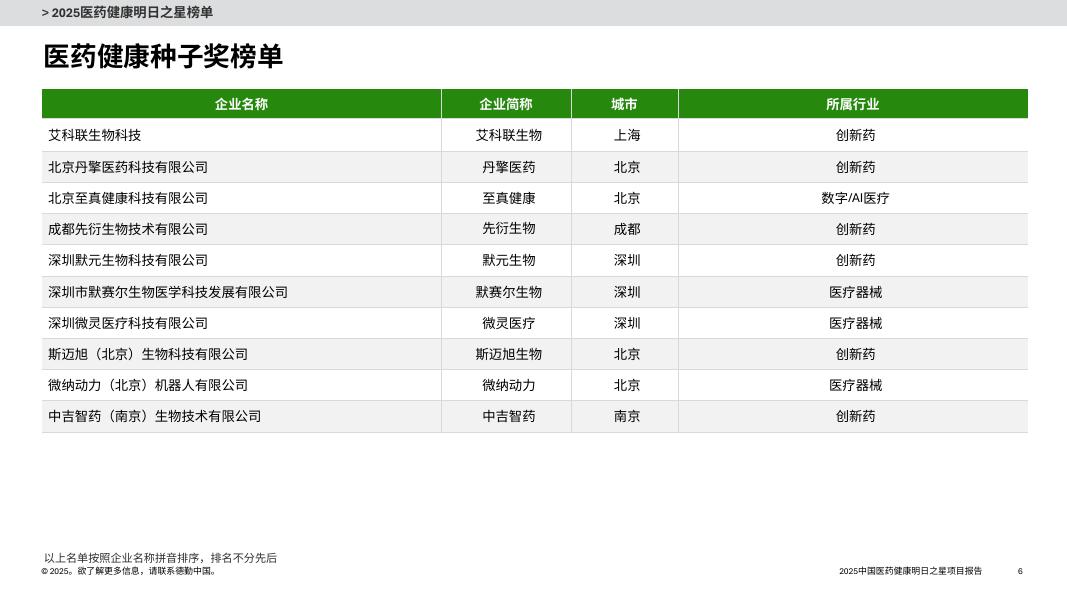Viewport: 1067px width, 600px height.
Task: Select the 斯迈旭生物 abbreviation cell
Action: click(506, 353)
